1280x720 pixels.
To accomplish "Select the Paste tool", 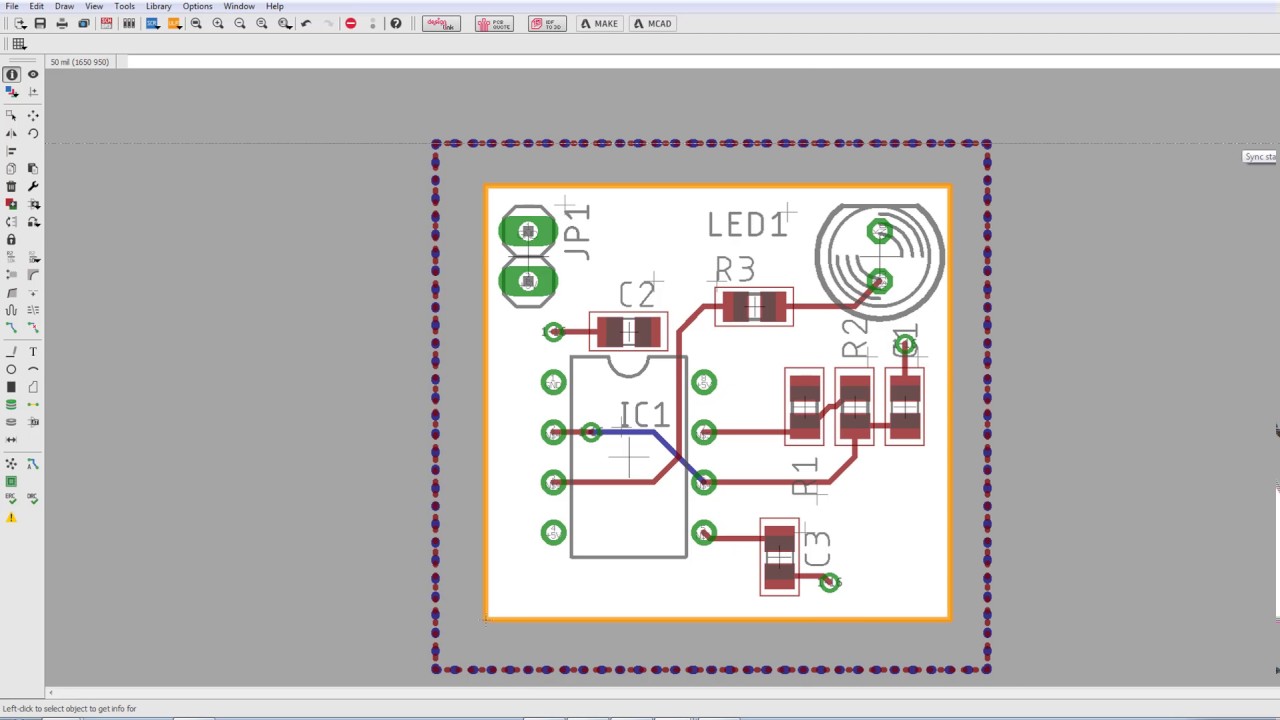I will pos(33,169).
